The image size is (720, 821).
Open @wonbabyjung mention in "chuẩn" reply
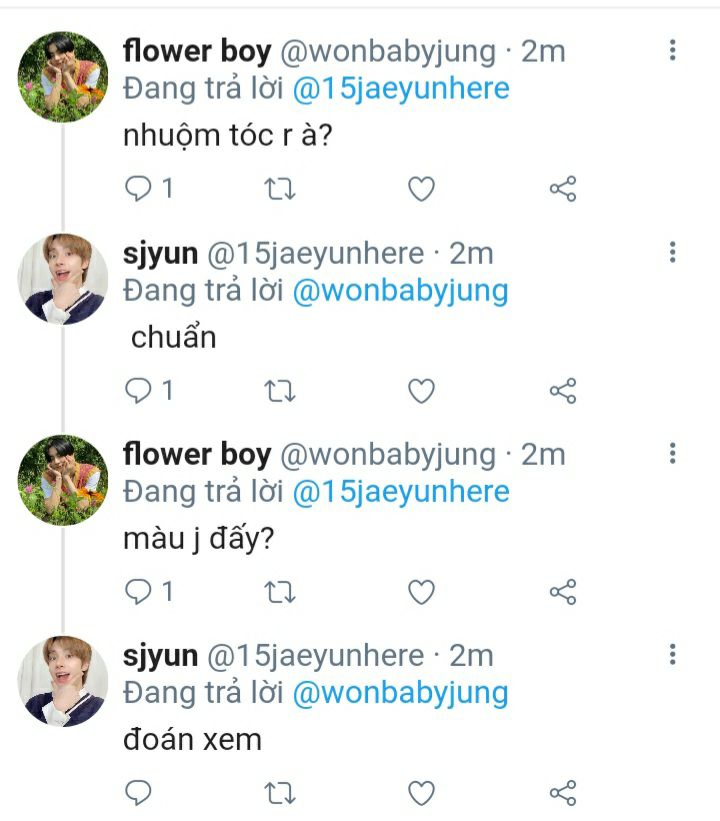coord(401,291)
